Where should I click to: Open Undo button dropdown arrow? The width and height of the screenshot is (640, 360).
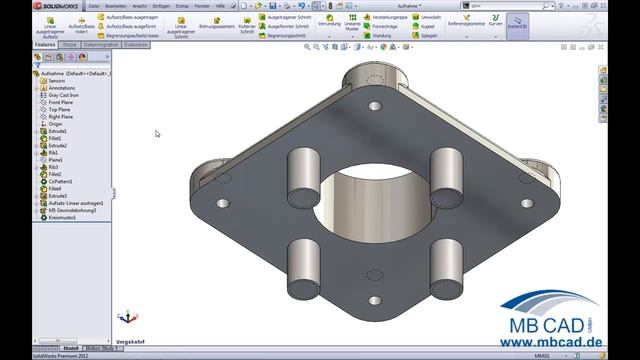click(308, 6)
